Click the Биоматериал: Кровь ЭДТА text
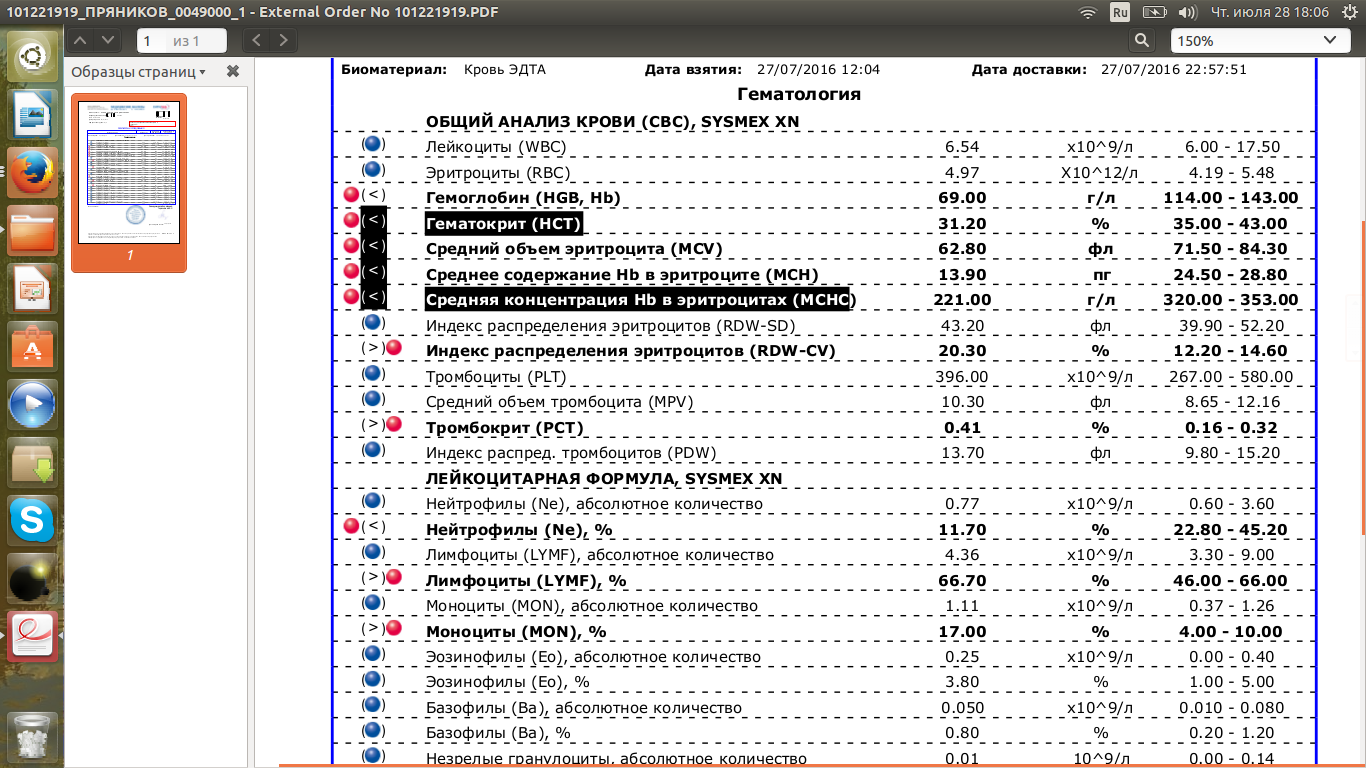Screen dimensions: 1366x768 (x=443, y=70)
